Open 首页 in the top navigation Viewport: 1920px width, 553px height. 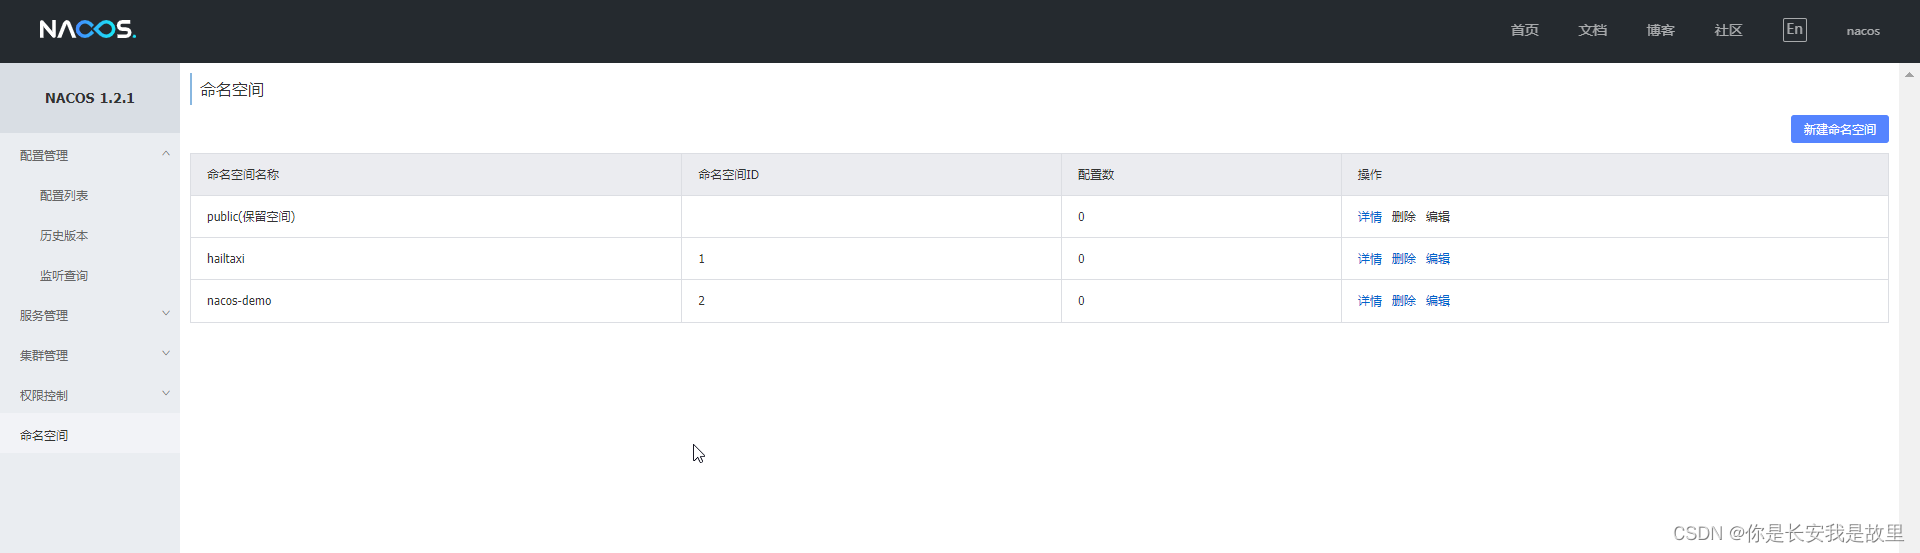point(1525,31)
